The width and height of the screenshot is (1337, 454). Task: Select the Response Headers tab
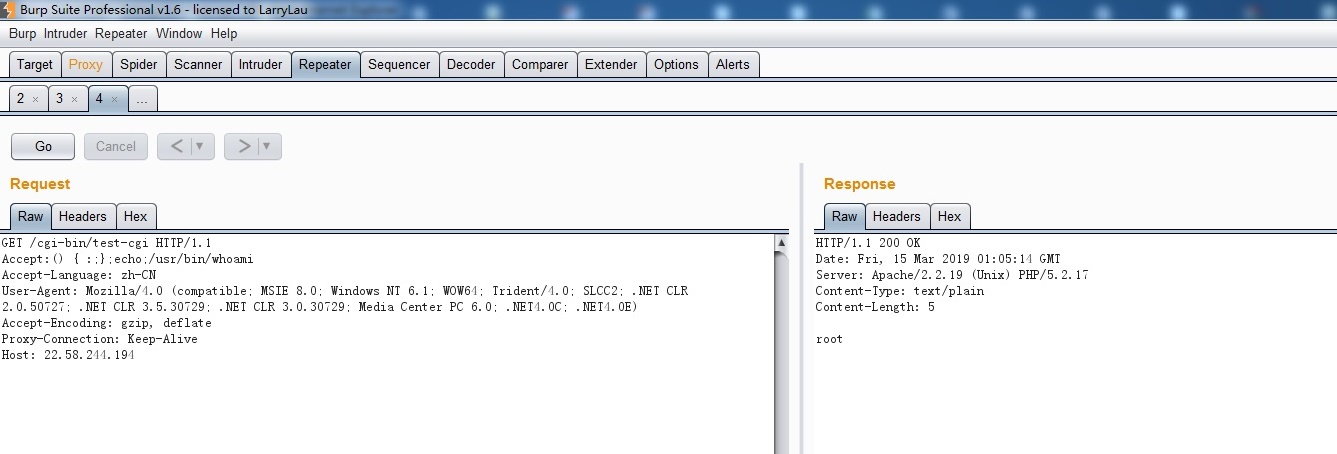point(897,216)
